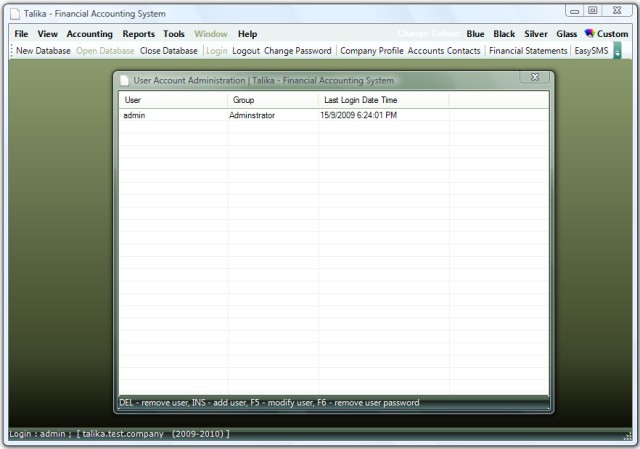Open the Reports menu
Image resolution: width=640 pixels, height=449 pixels.
138,34
